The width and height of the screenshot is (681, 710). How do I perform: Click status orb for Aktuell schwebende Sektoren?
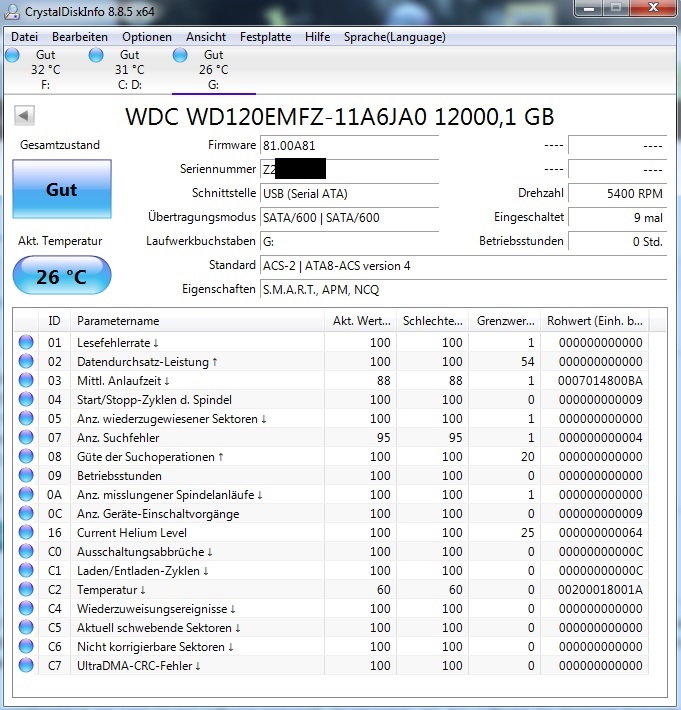click(26, 628)
